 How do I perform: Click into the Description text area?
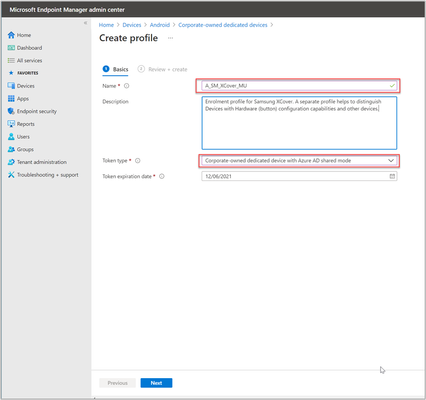point(299,123)
